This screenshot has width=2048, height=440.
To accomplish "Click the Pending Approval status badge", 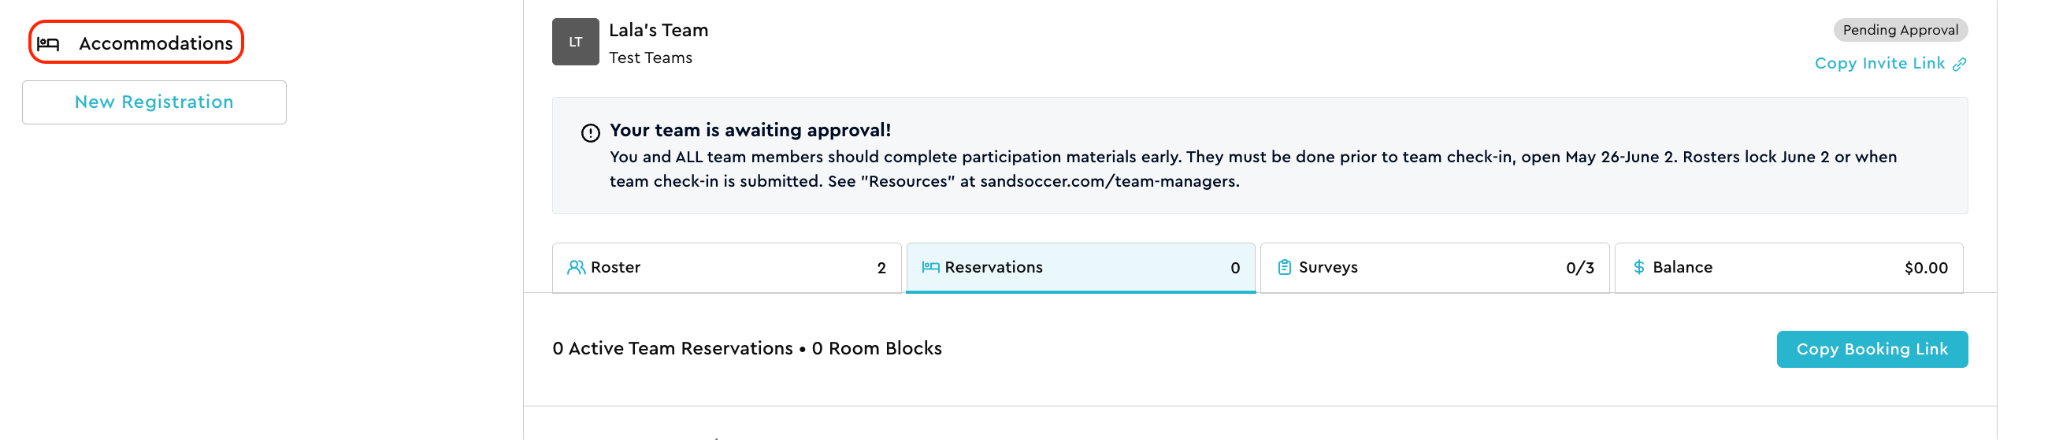I will (x=1900, y=30).
